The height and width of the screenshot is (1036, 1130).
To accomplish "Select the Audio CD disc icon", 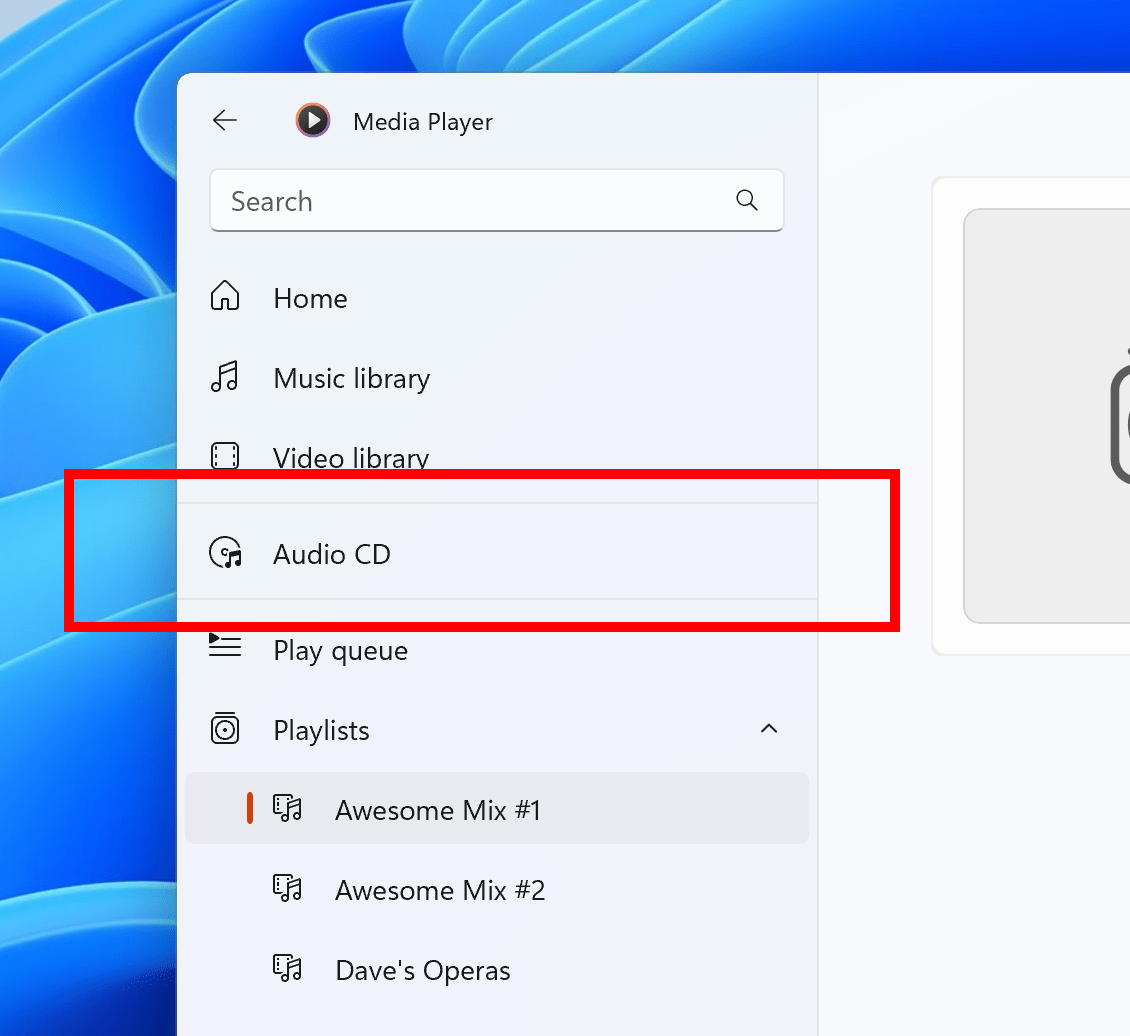I will click(x=225, y=552).
